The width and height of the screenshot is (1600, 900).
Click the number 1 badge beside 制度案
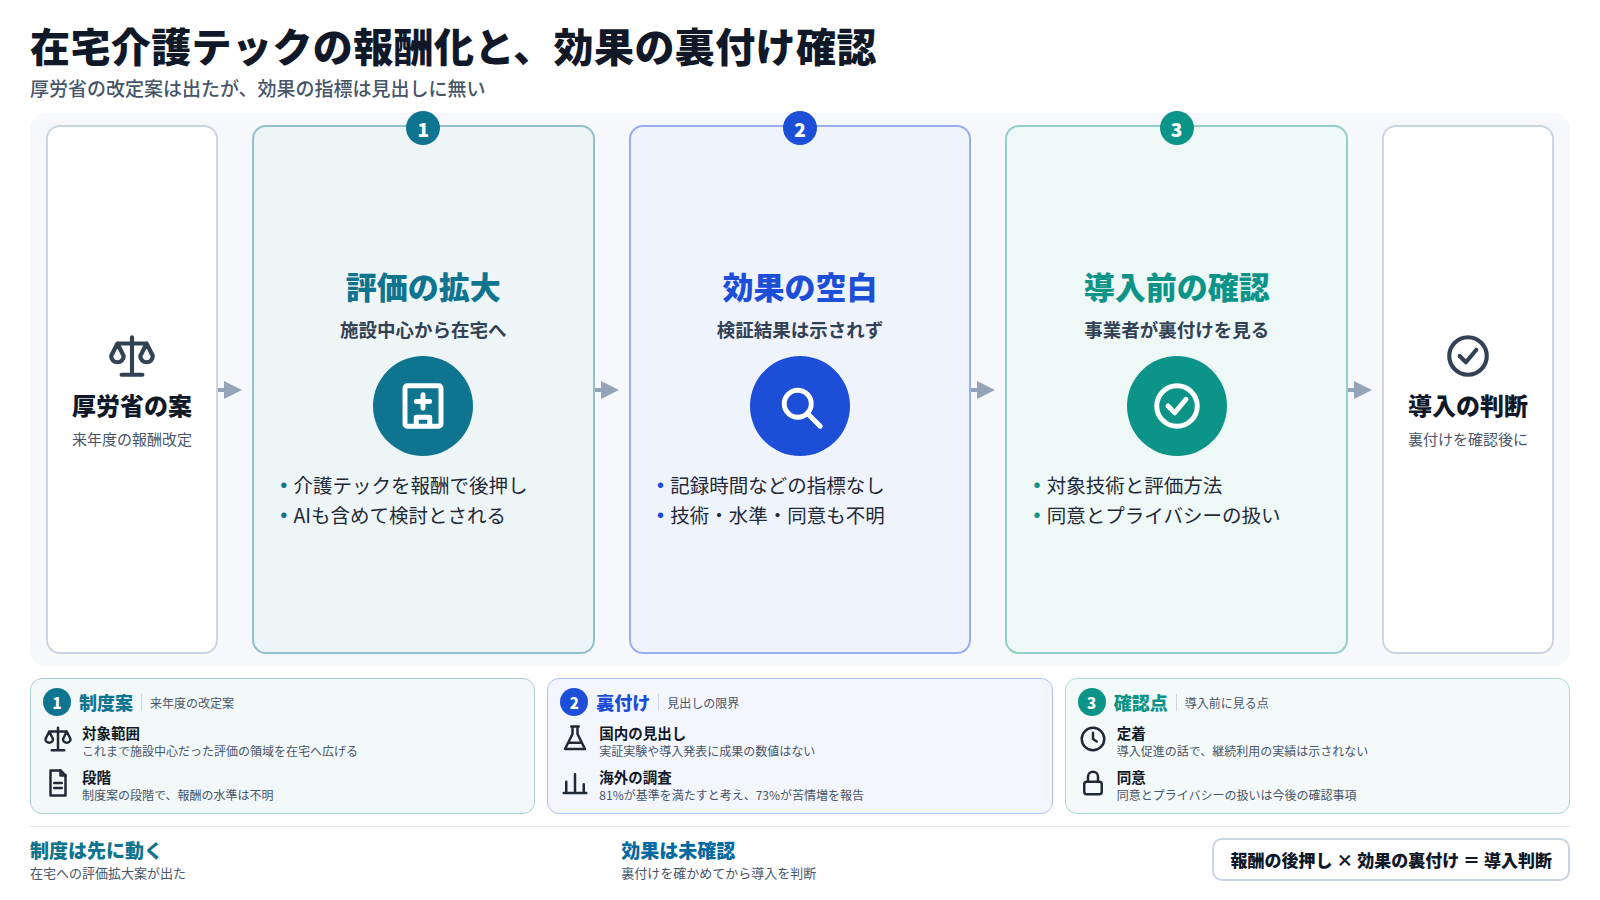click(x=57, y=703)
